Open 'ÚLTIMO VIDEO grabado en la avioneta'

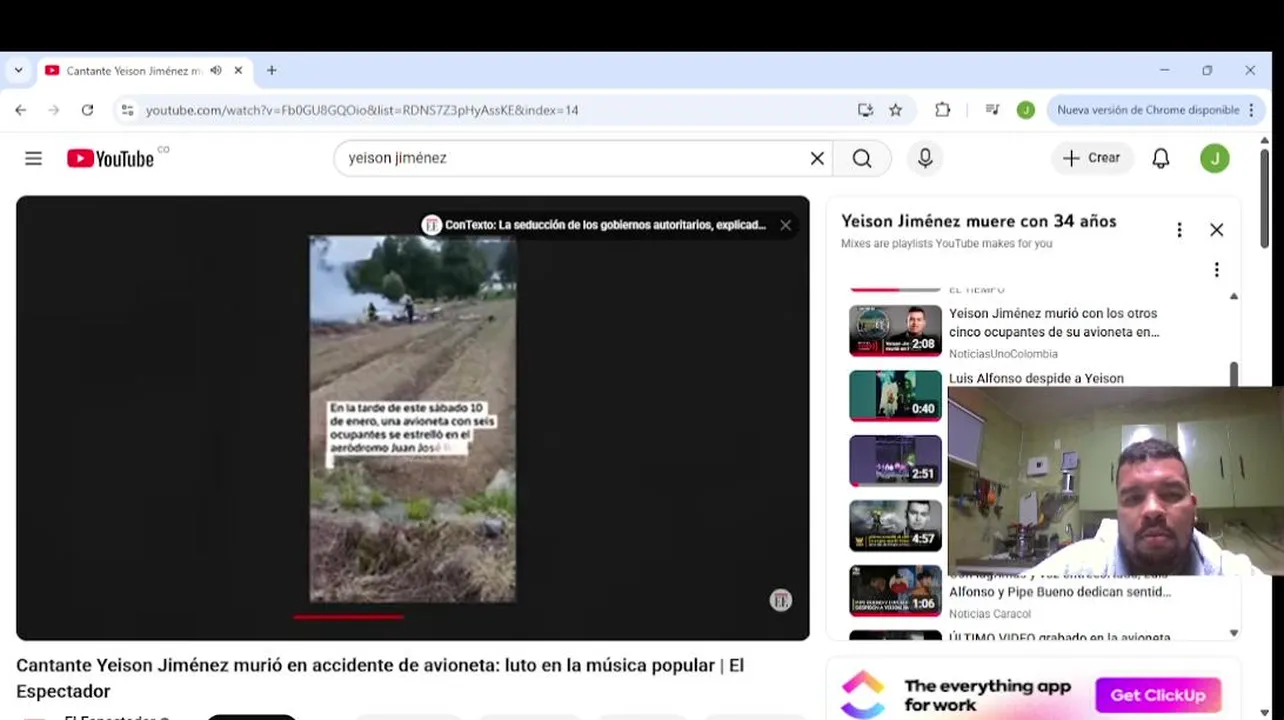tap(1060, 637)
